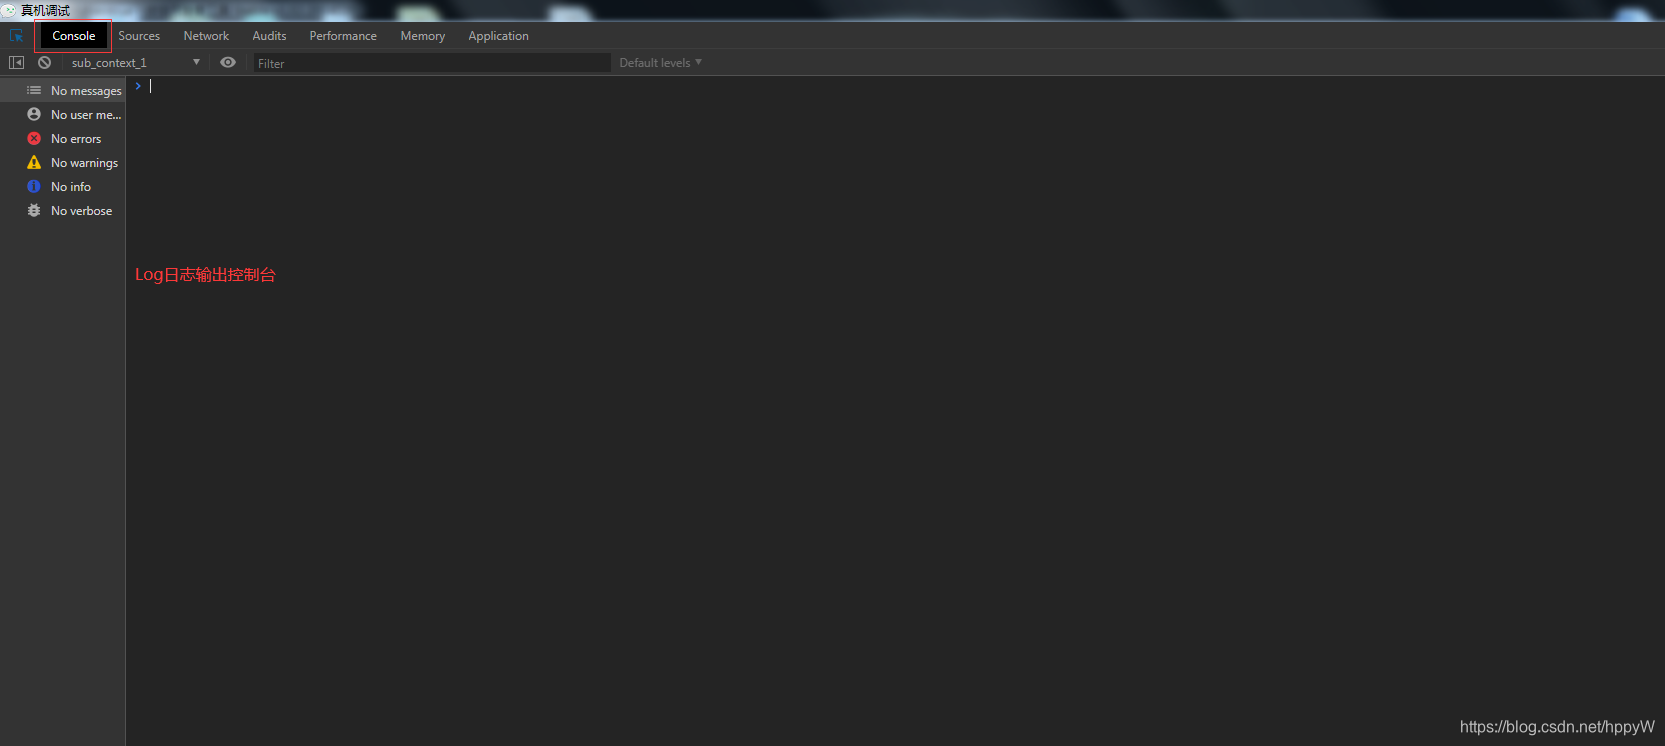Open the Application tab
The width and height of the screenshot is (1665, 746).
pos(498,36)
